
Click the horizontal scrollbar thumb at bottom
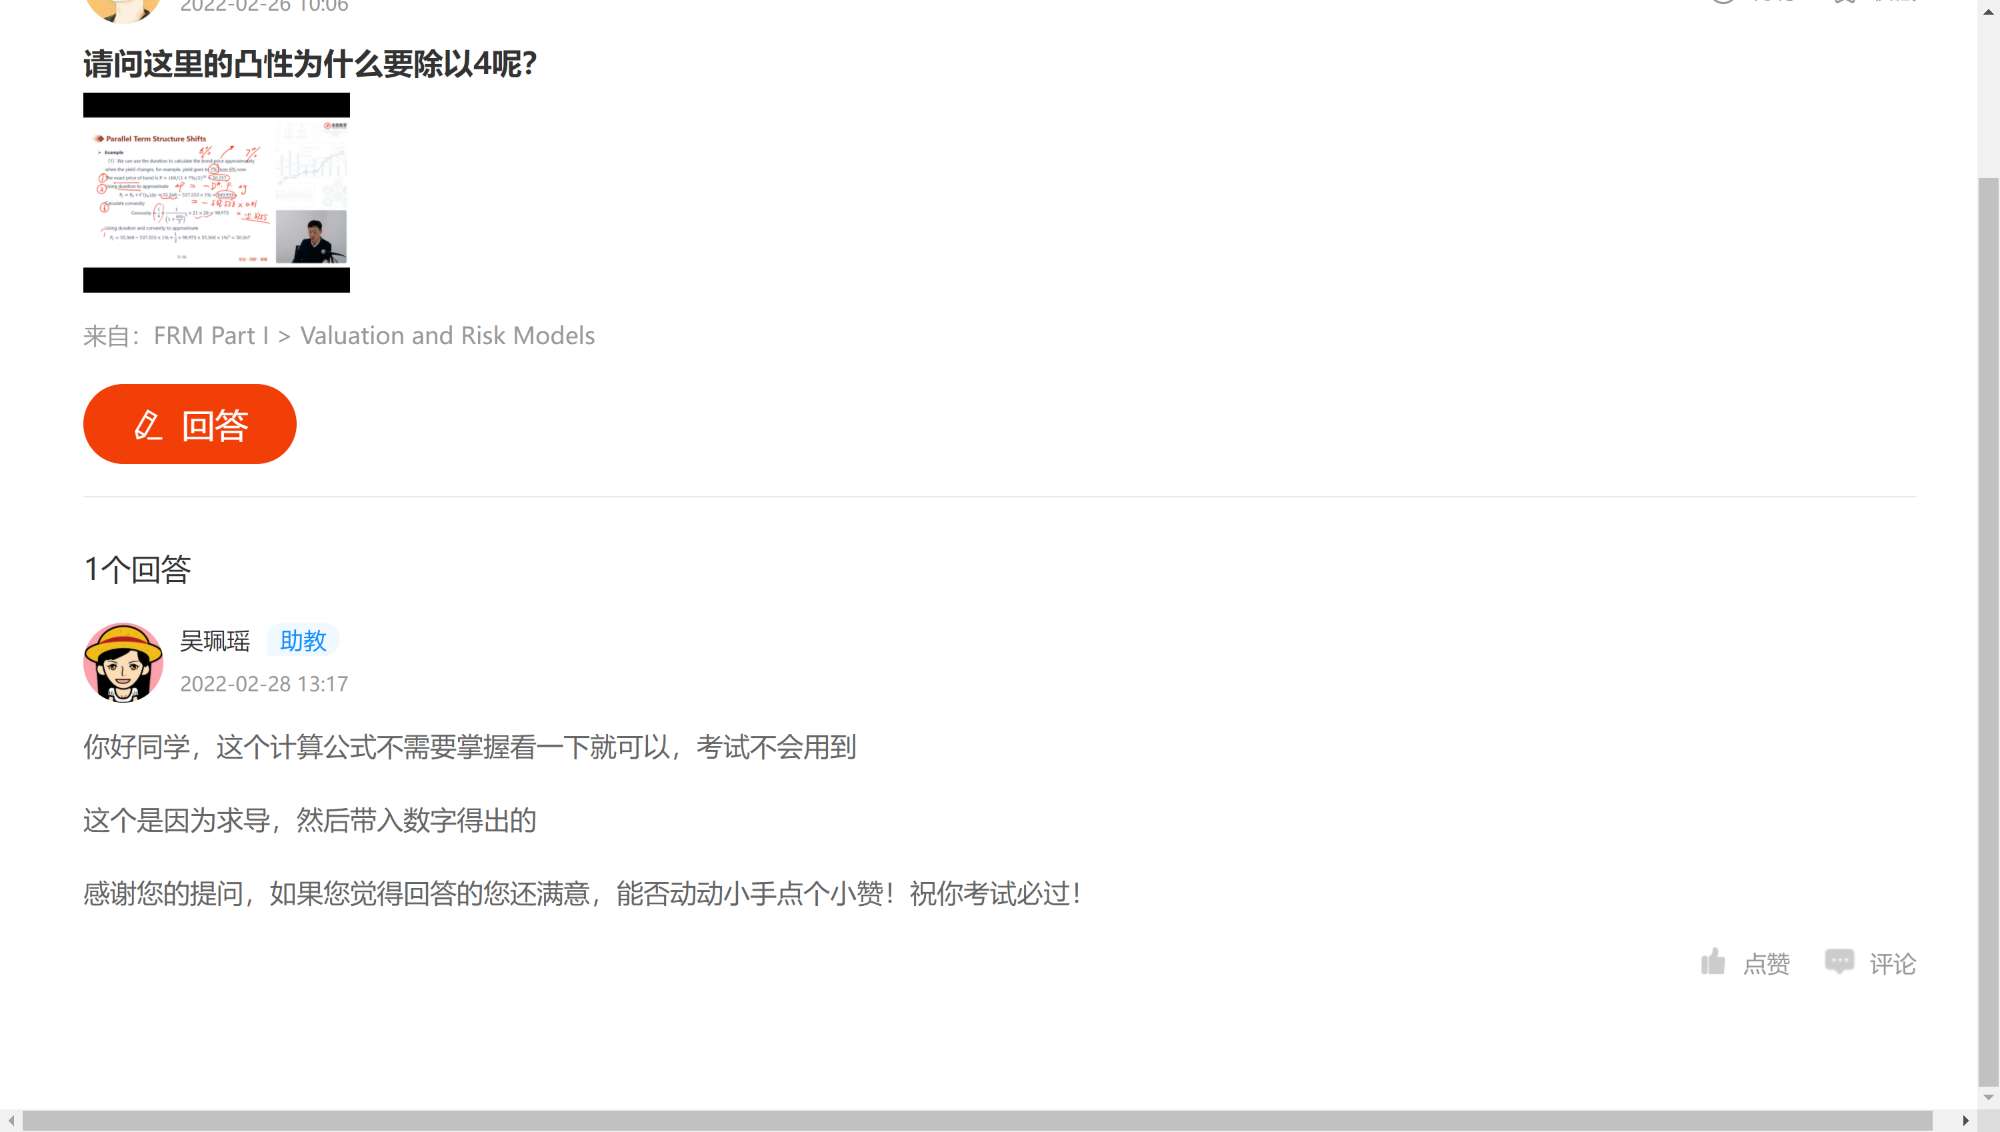976,1121
